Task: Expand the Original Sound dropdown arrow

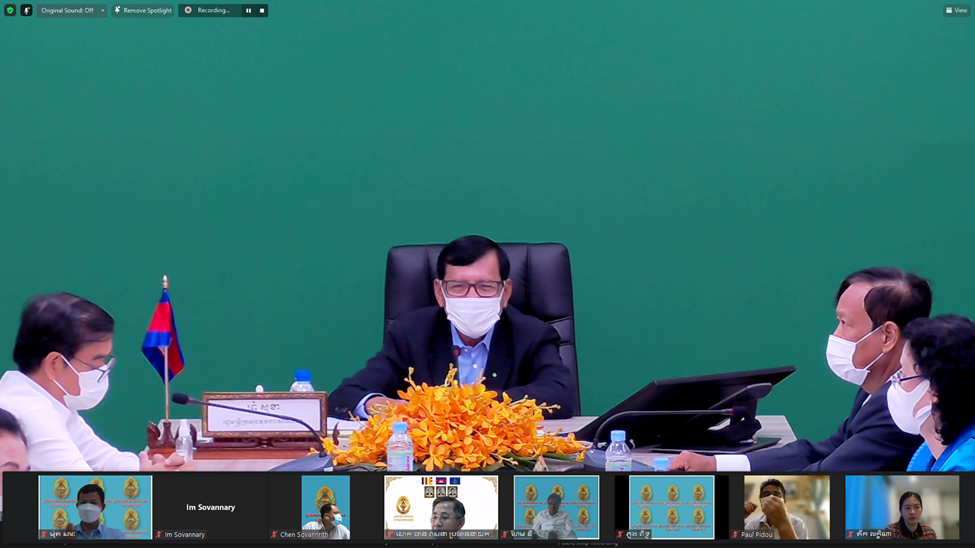Action: 102,10
